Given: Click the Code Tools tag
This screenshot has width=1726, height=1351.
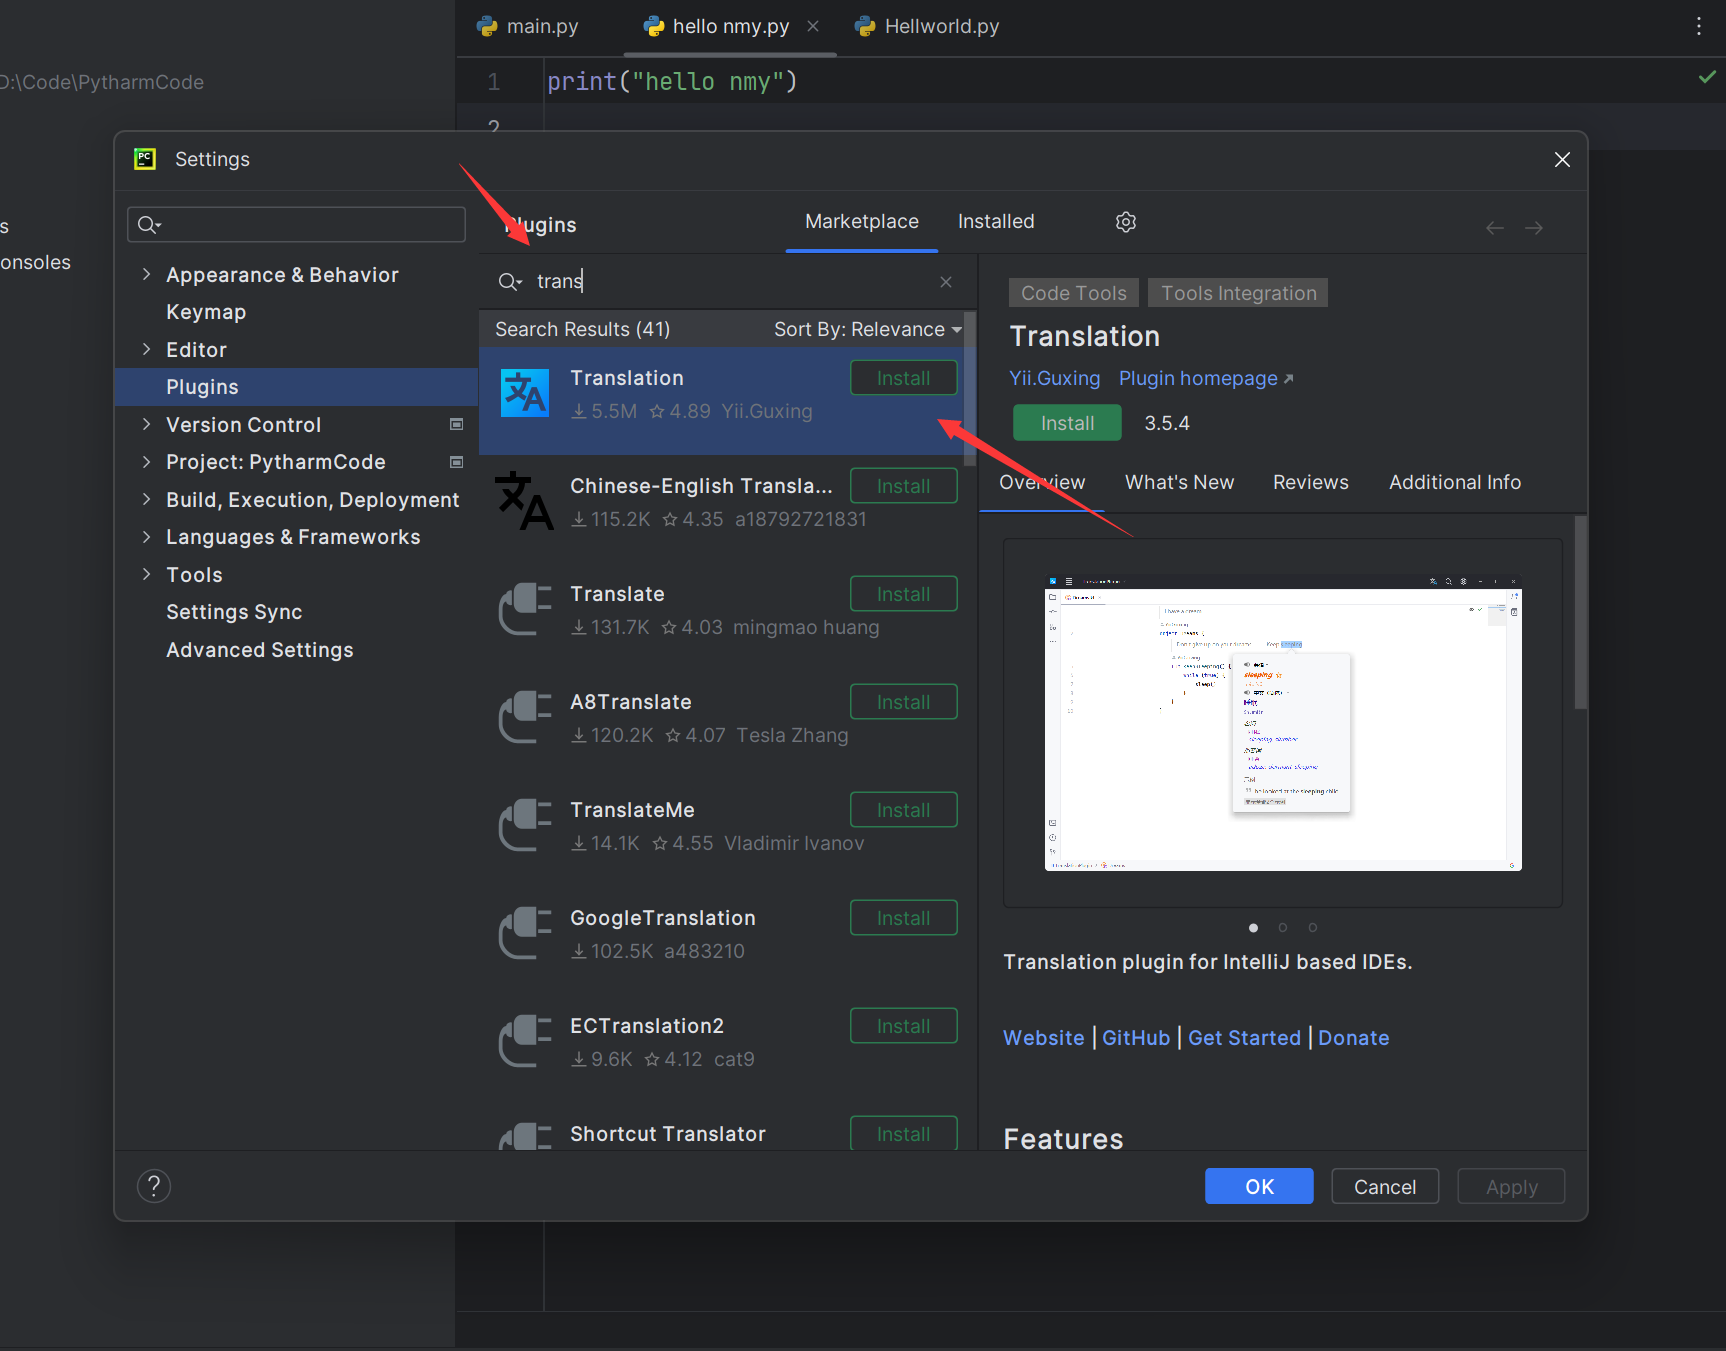Looking at the screenshot, I should click(1074, 293).
